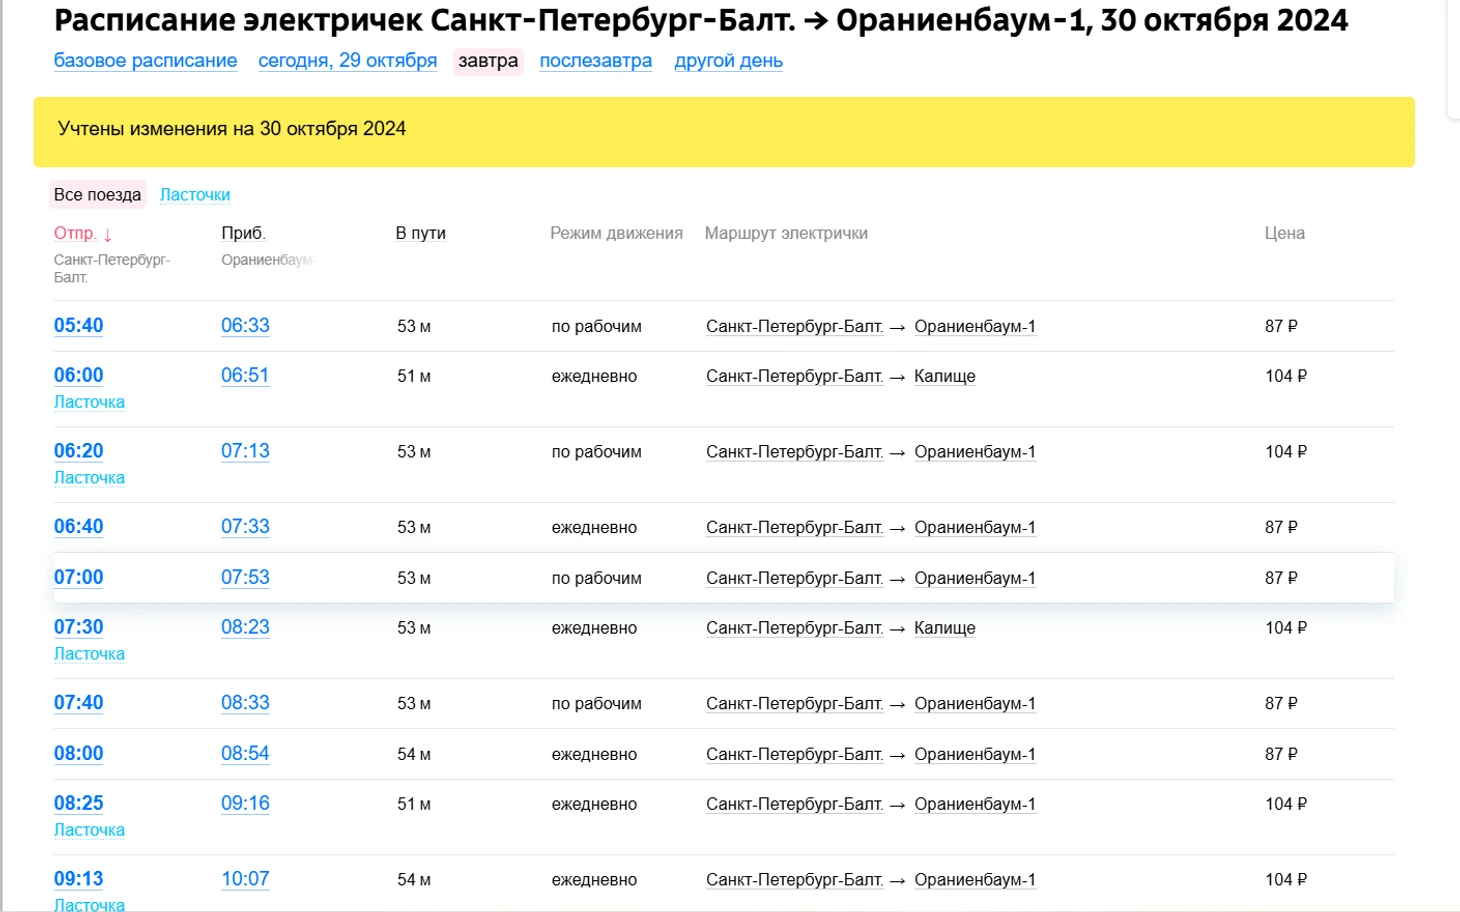Image resolution: width=1460 pixels, height=912 pixels.
Task: Click the Приб. arrival column header
Action: click(x=243, y=234)
